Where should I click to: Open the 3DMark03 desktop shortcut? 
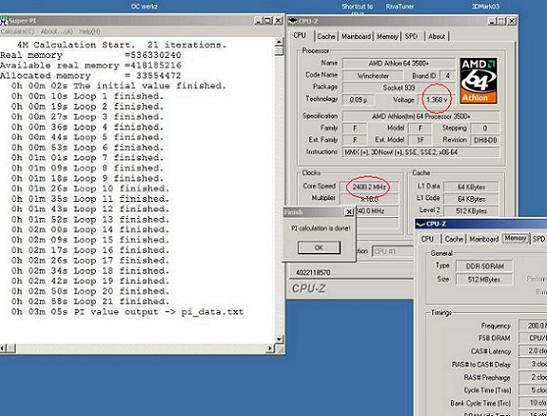pos(485,6)
